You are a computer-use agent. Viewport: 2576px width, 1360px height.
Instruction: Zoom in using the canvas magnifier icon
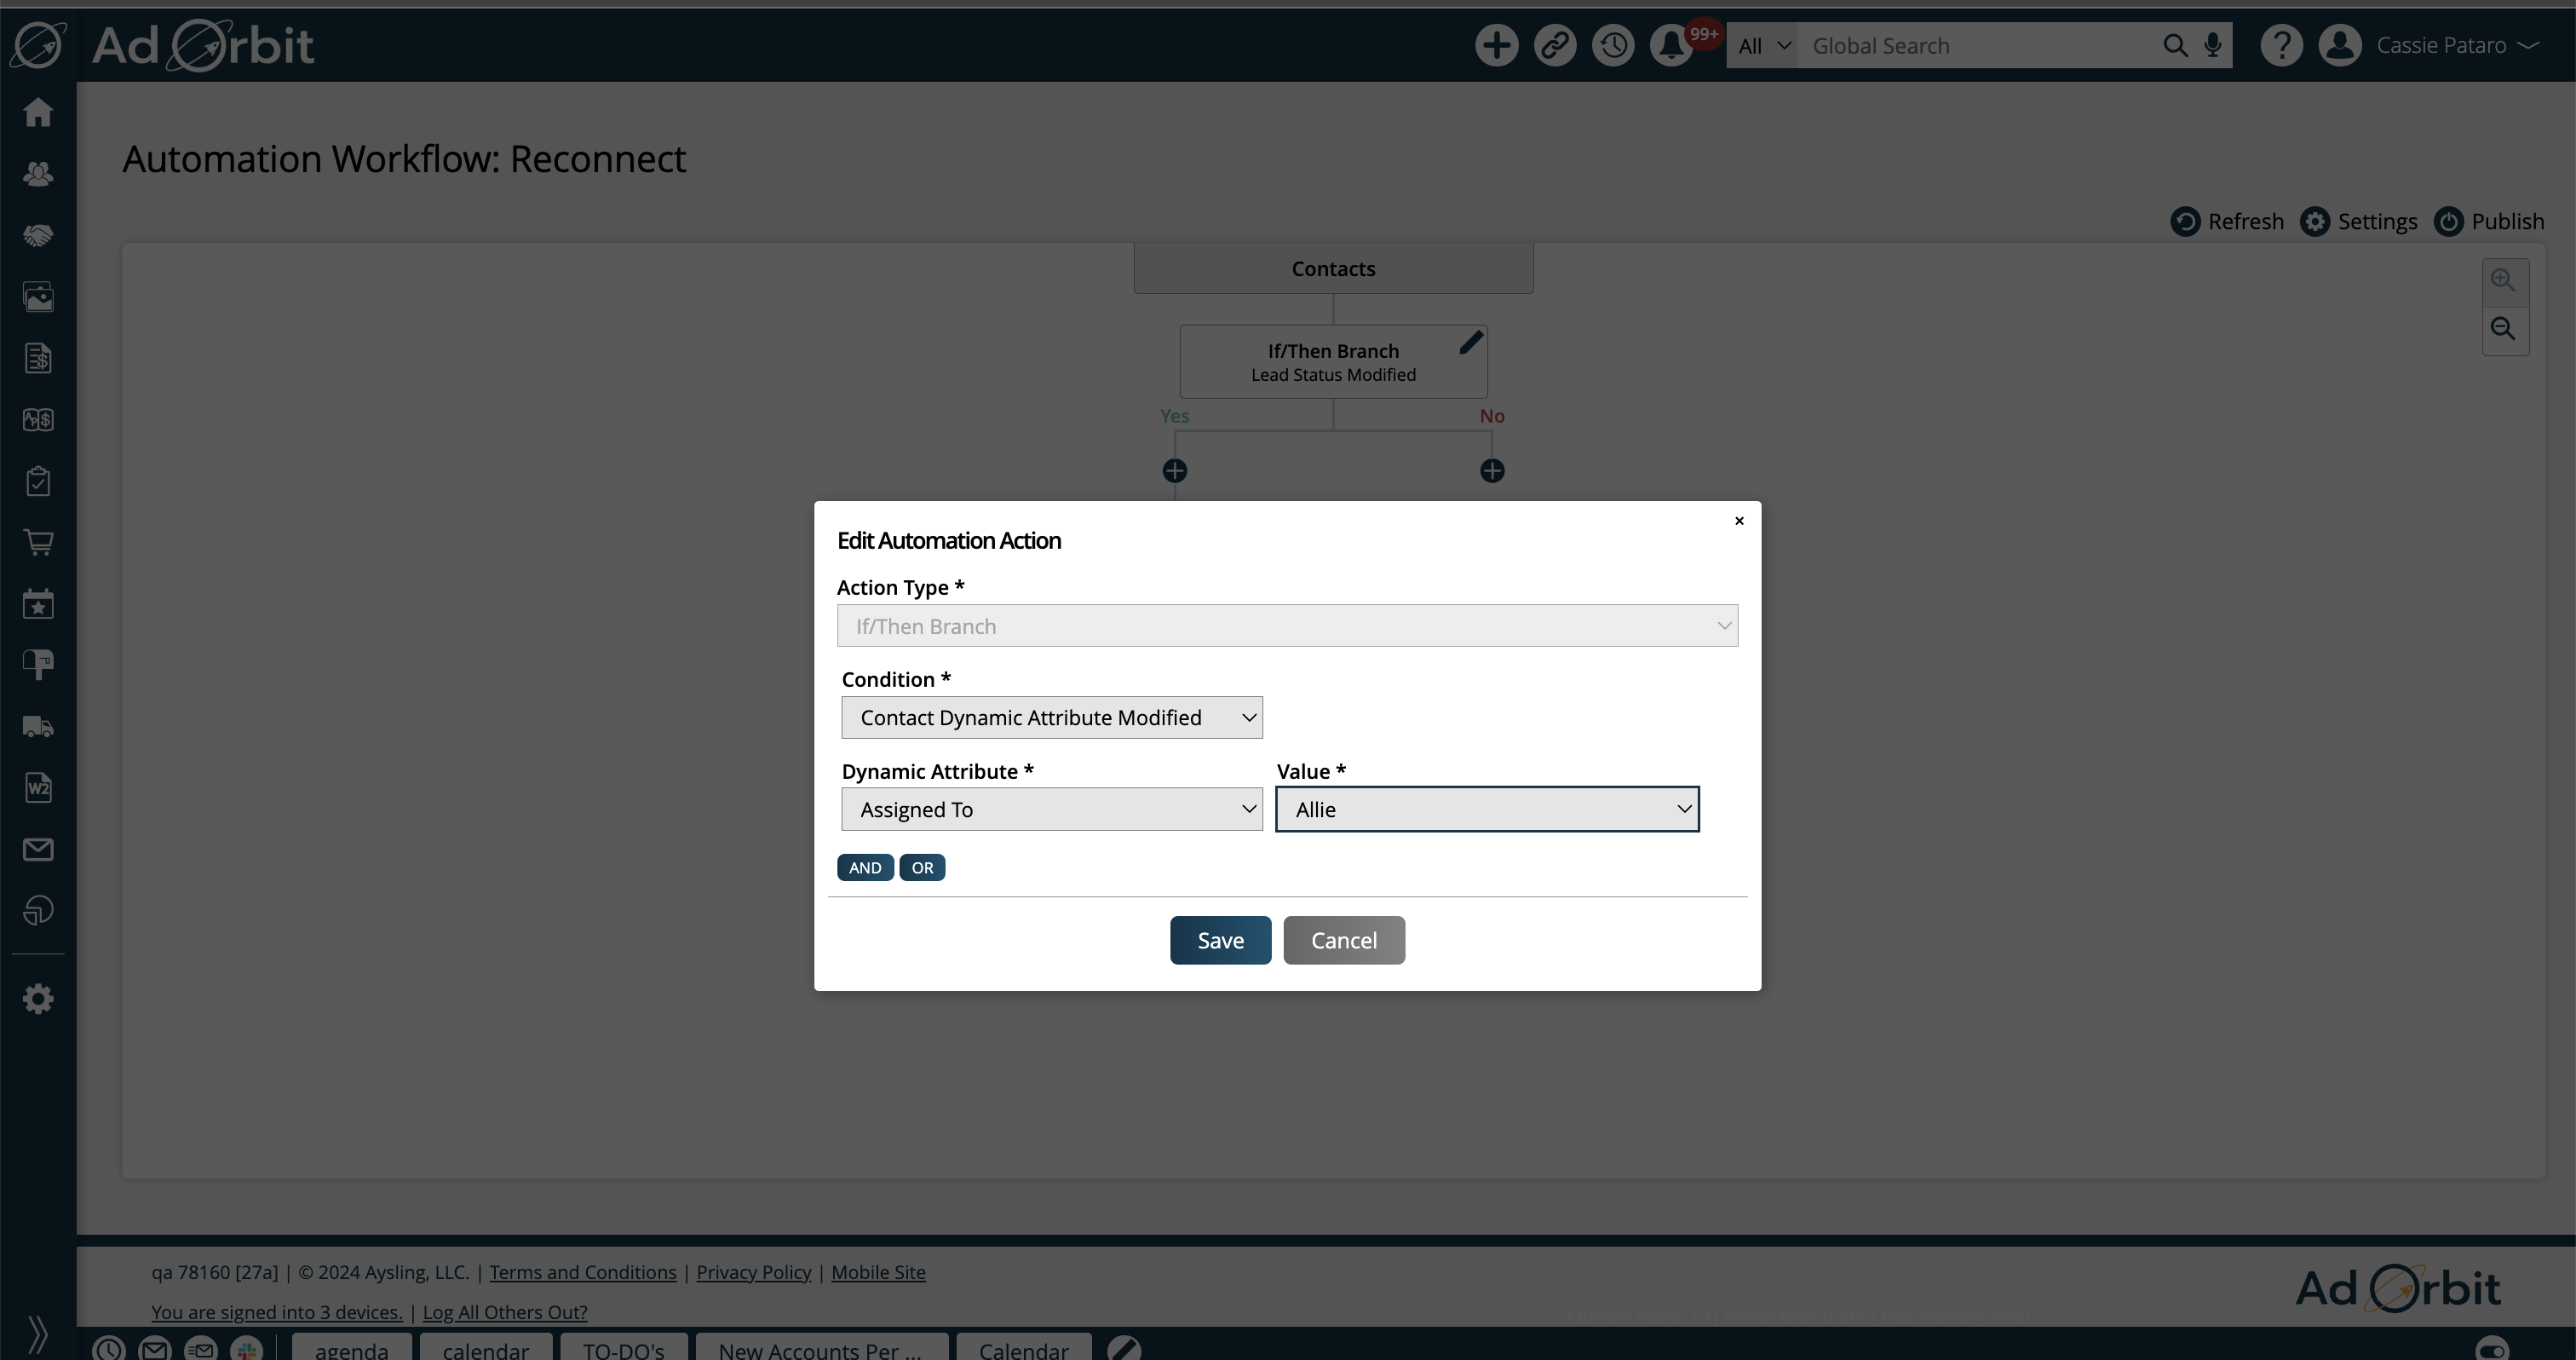[2504, 279]
